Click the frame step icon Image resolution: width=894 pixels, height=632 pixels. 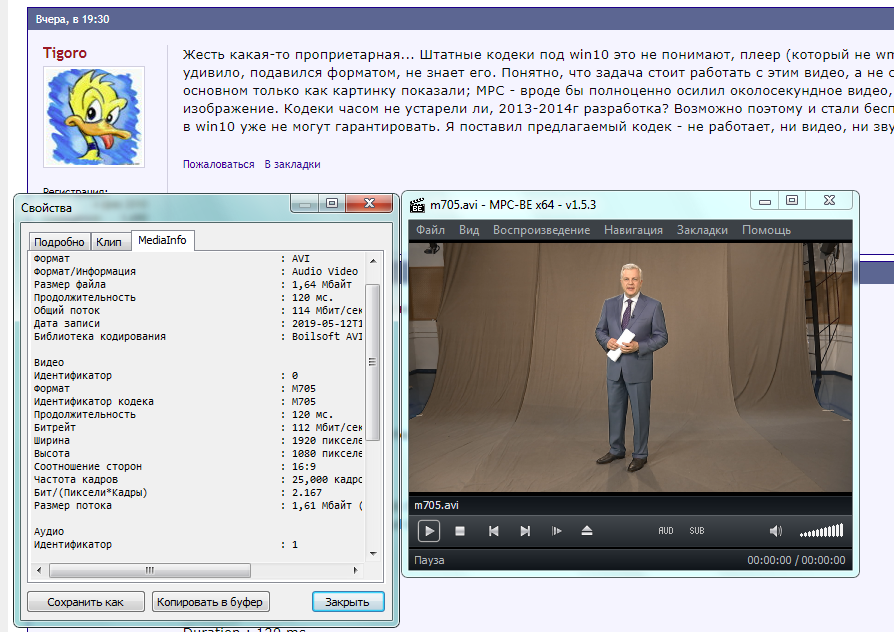[x=557, y=531]
